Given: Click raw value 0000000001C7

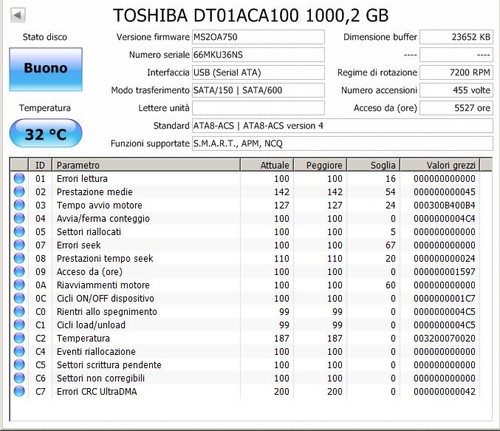Looking at the screenshot, I should (444, 298).
